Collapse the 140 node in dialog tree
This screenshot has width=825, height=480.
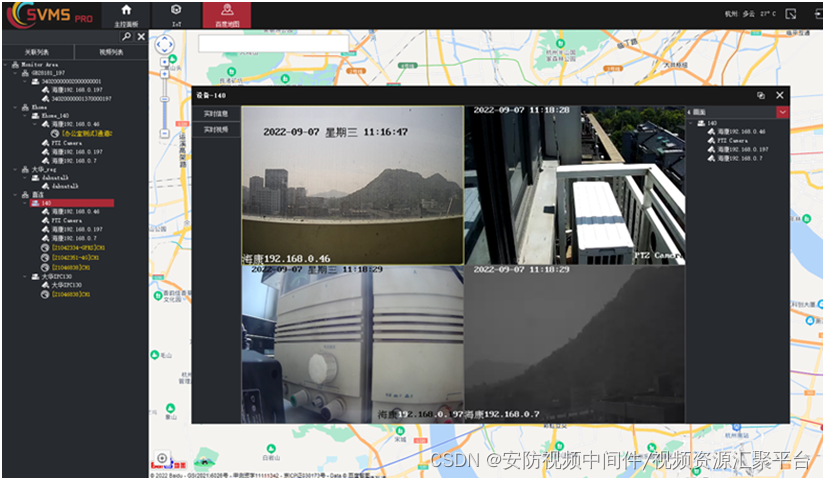[691, 123]
